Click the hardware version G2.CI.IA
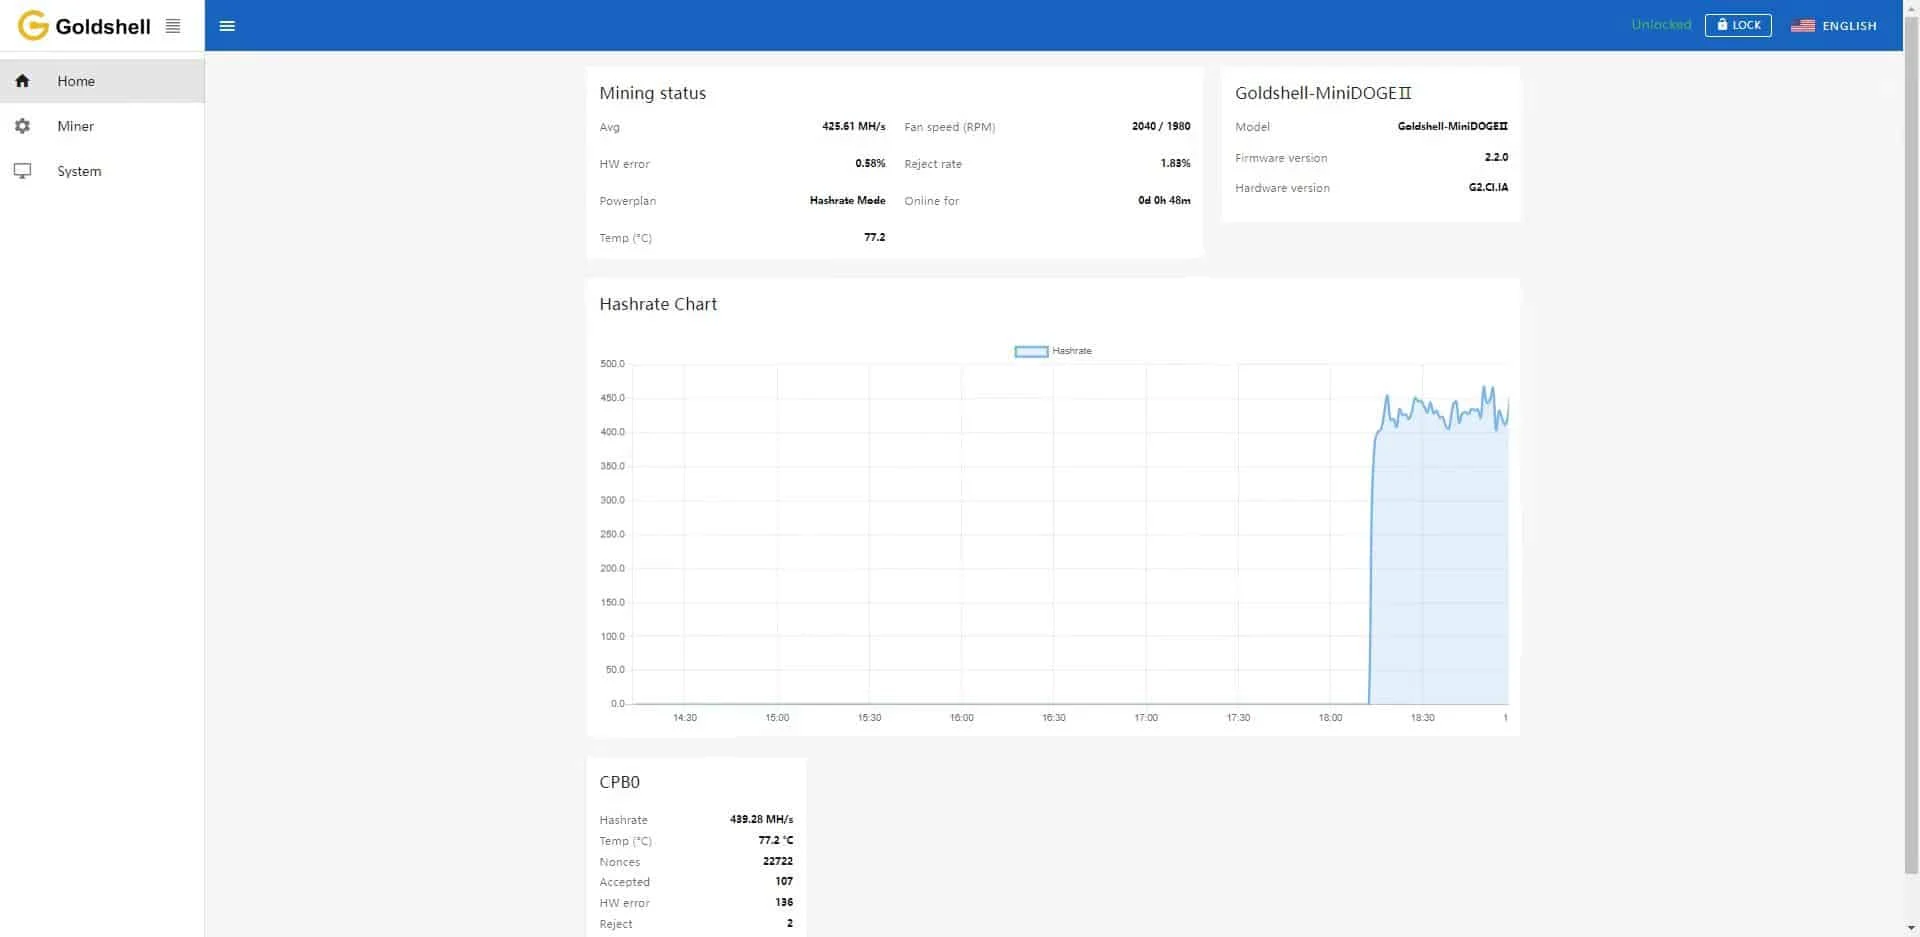The height and width of the screenshot is (937, 1920). [1488, 188]
